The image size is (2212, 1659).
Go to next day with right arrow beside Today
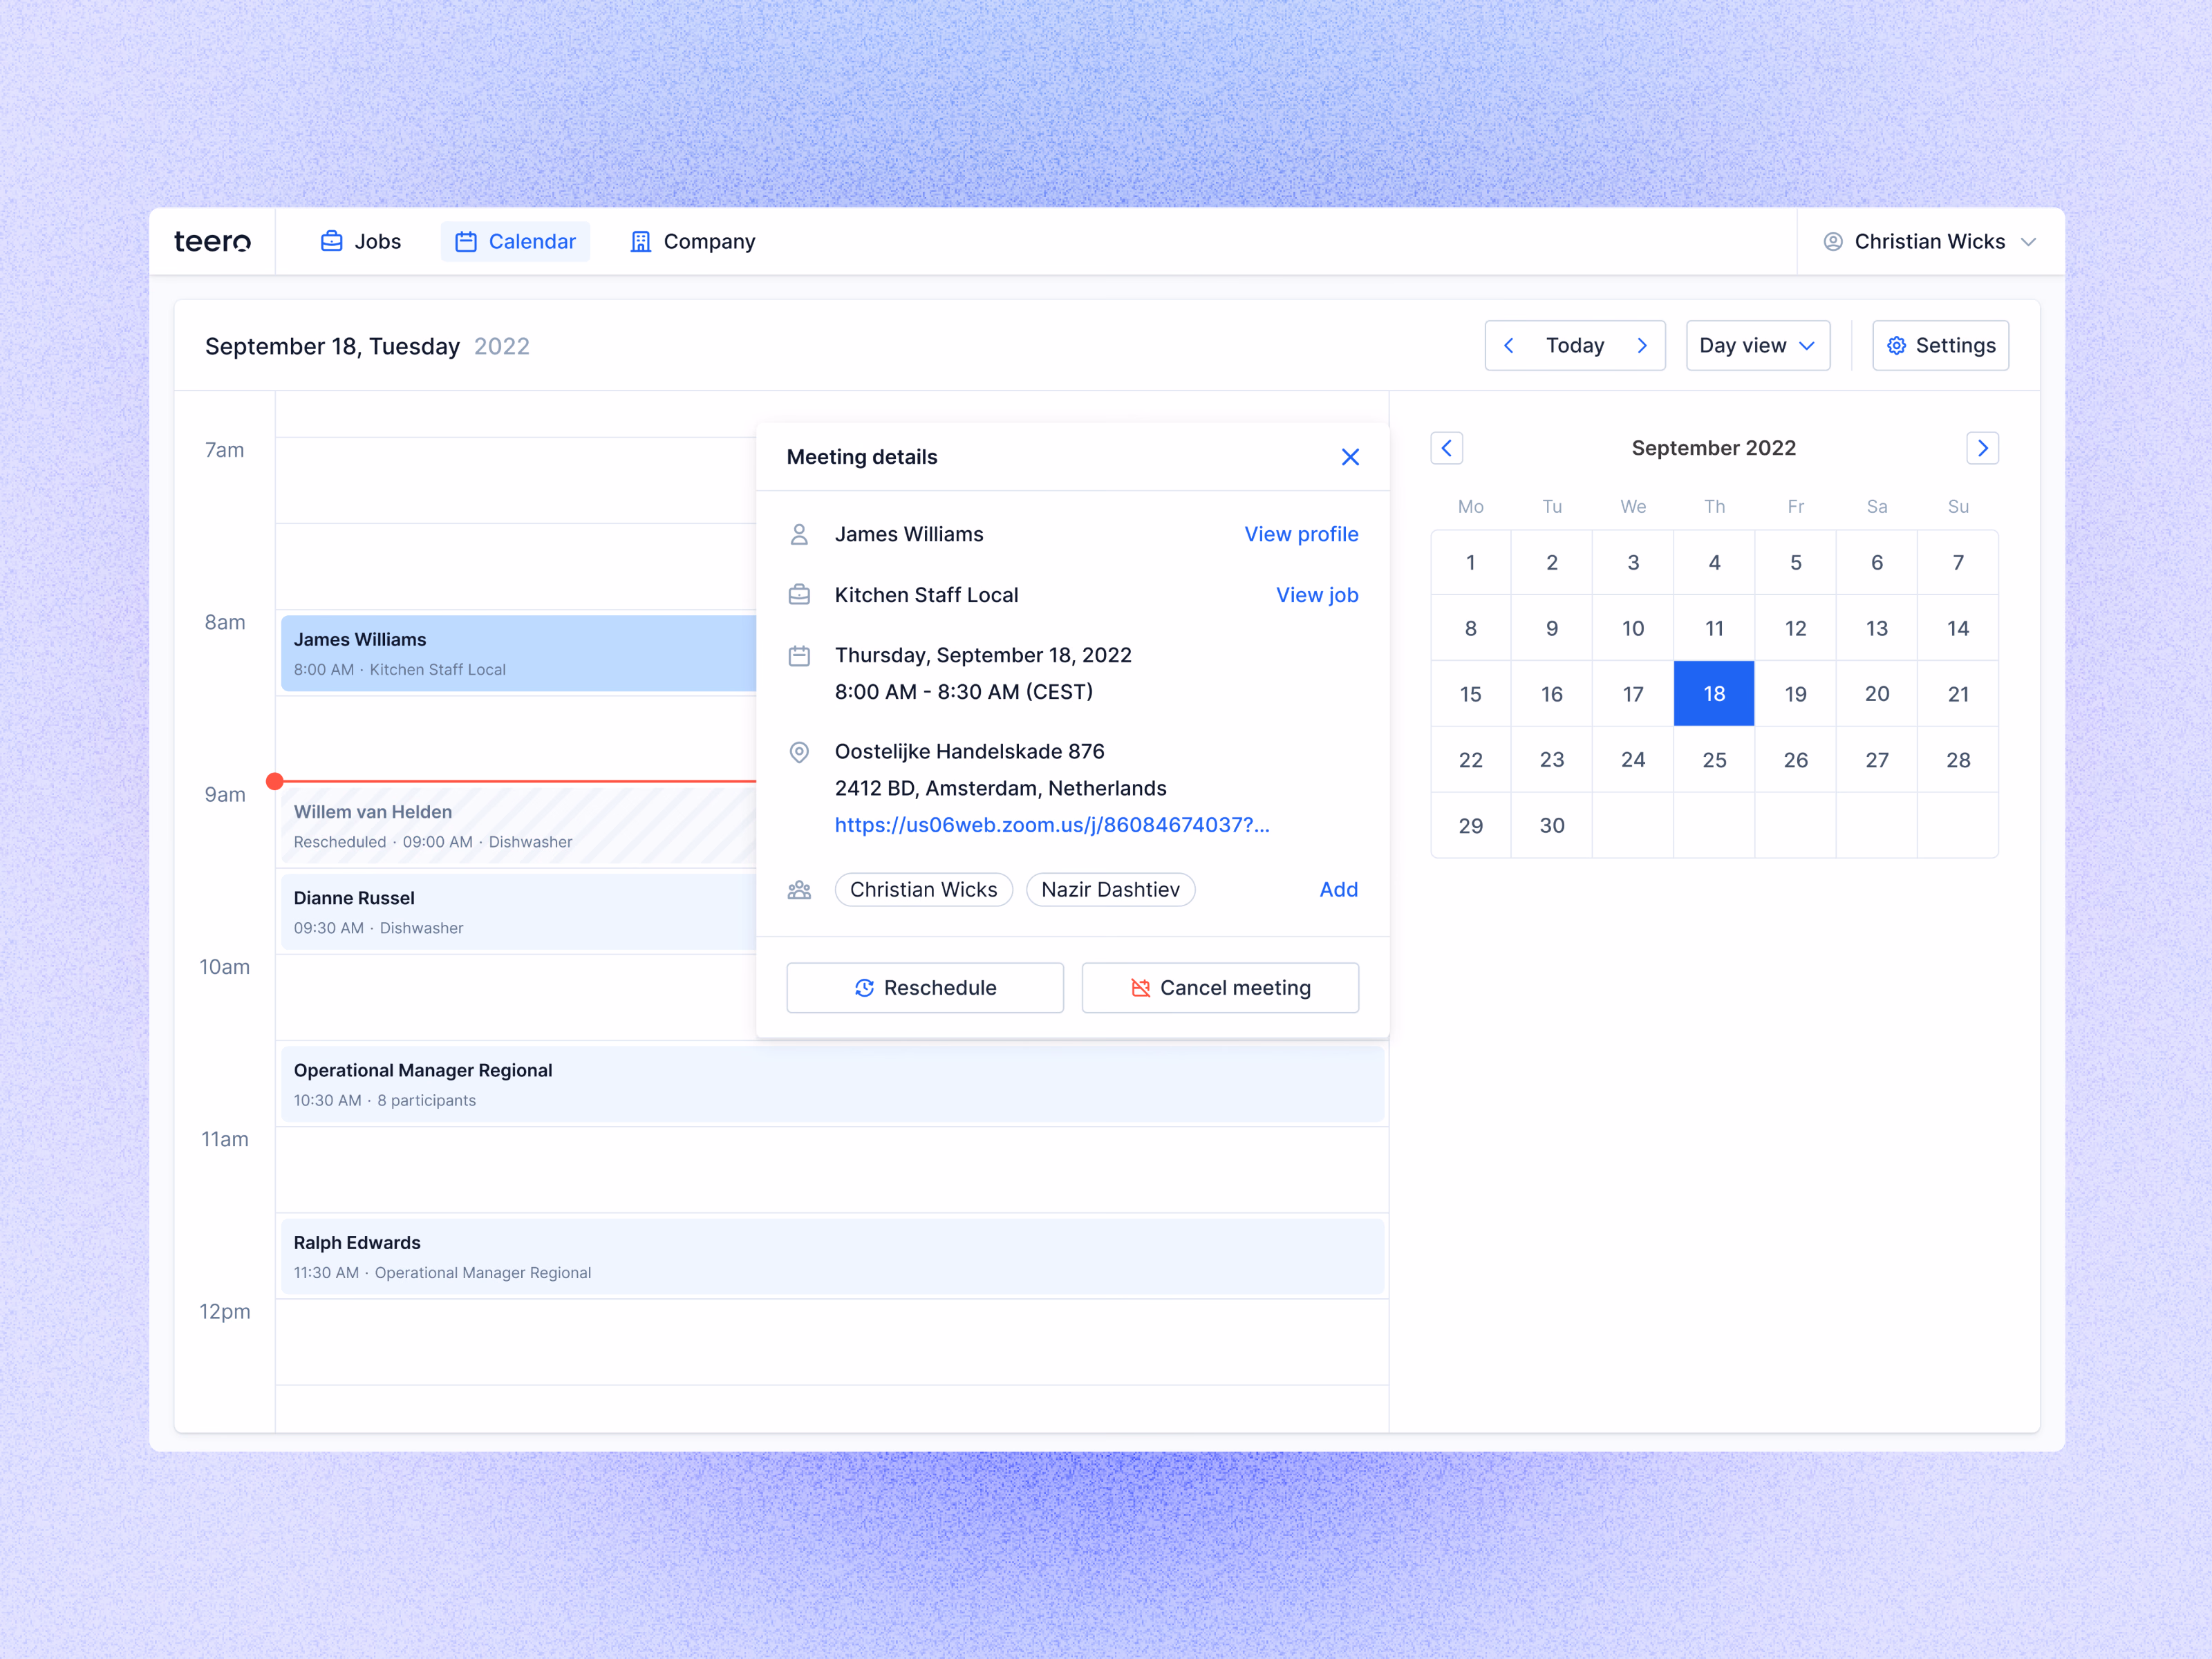1642,345
